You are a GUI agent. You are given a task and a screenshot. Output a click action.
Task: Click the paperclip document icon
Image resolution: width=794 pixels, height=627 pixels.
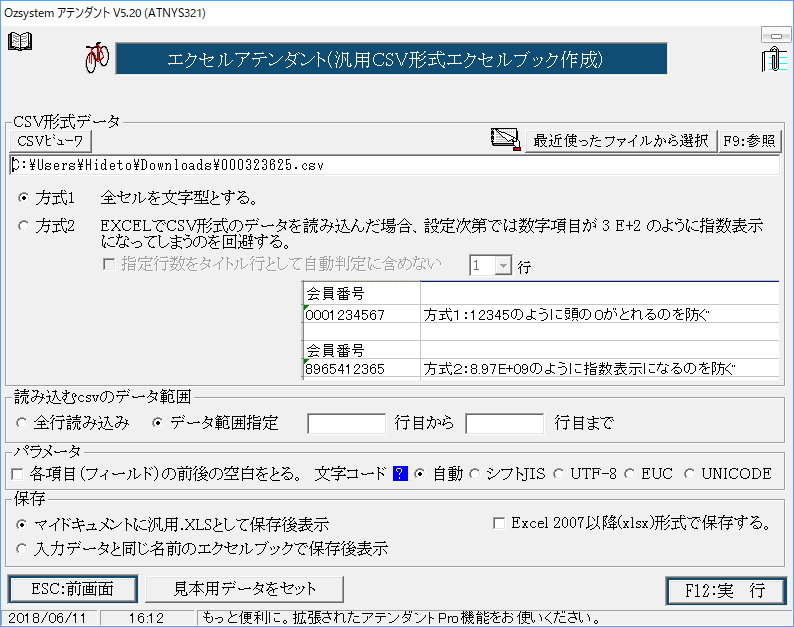pyautogui.click(x=774, y=59)
